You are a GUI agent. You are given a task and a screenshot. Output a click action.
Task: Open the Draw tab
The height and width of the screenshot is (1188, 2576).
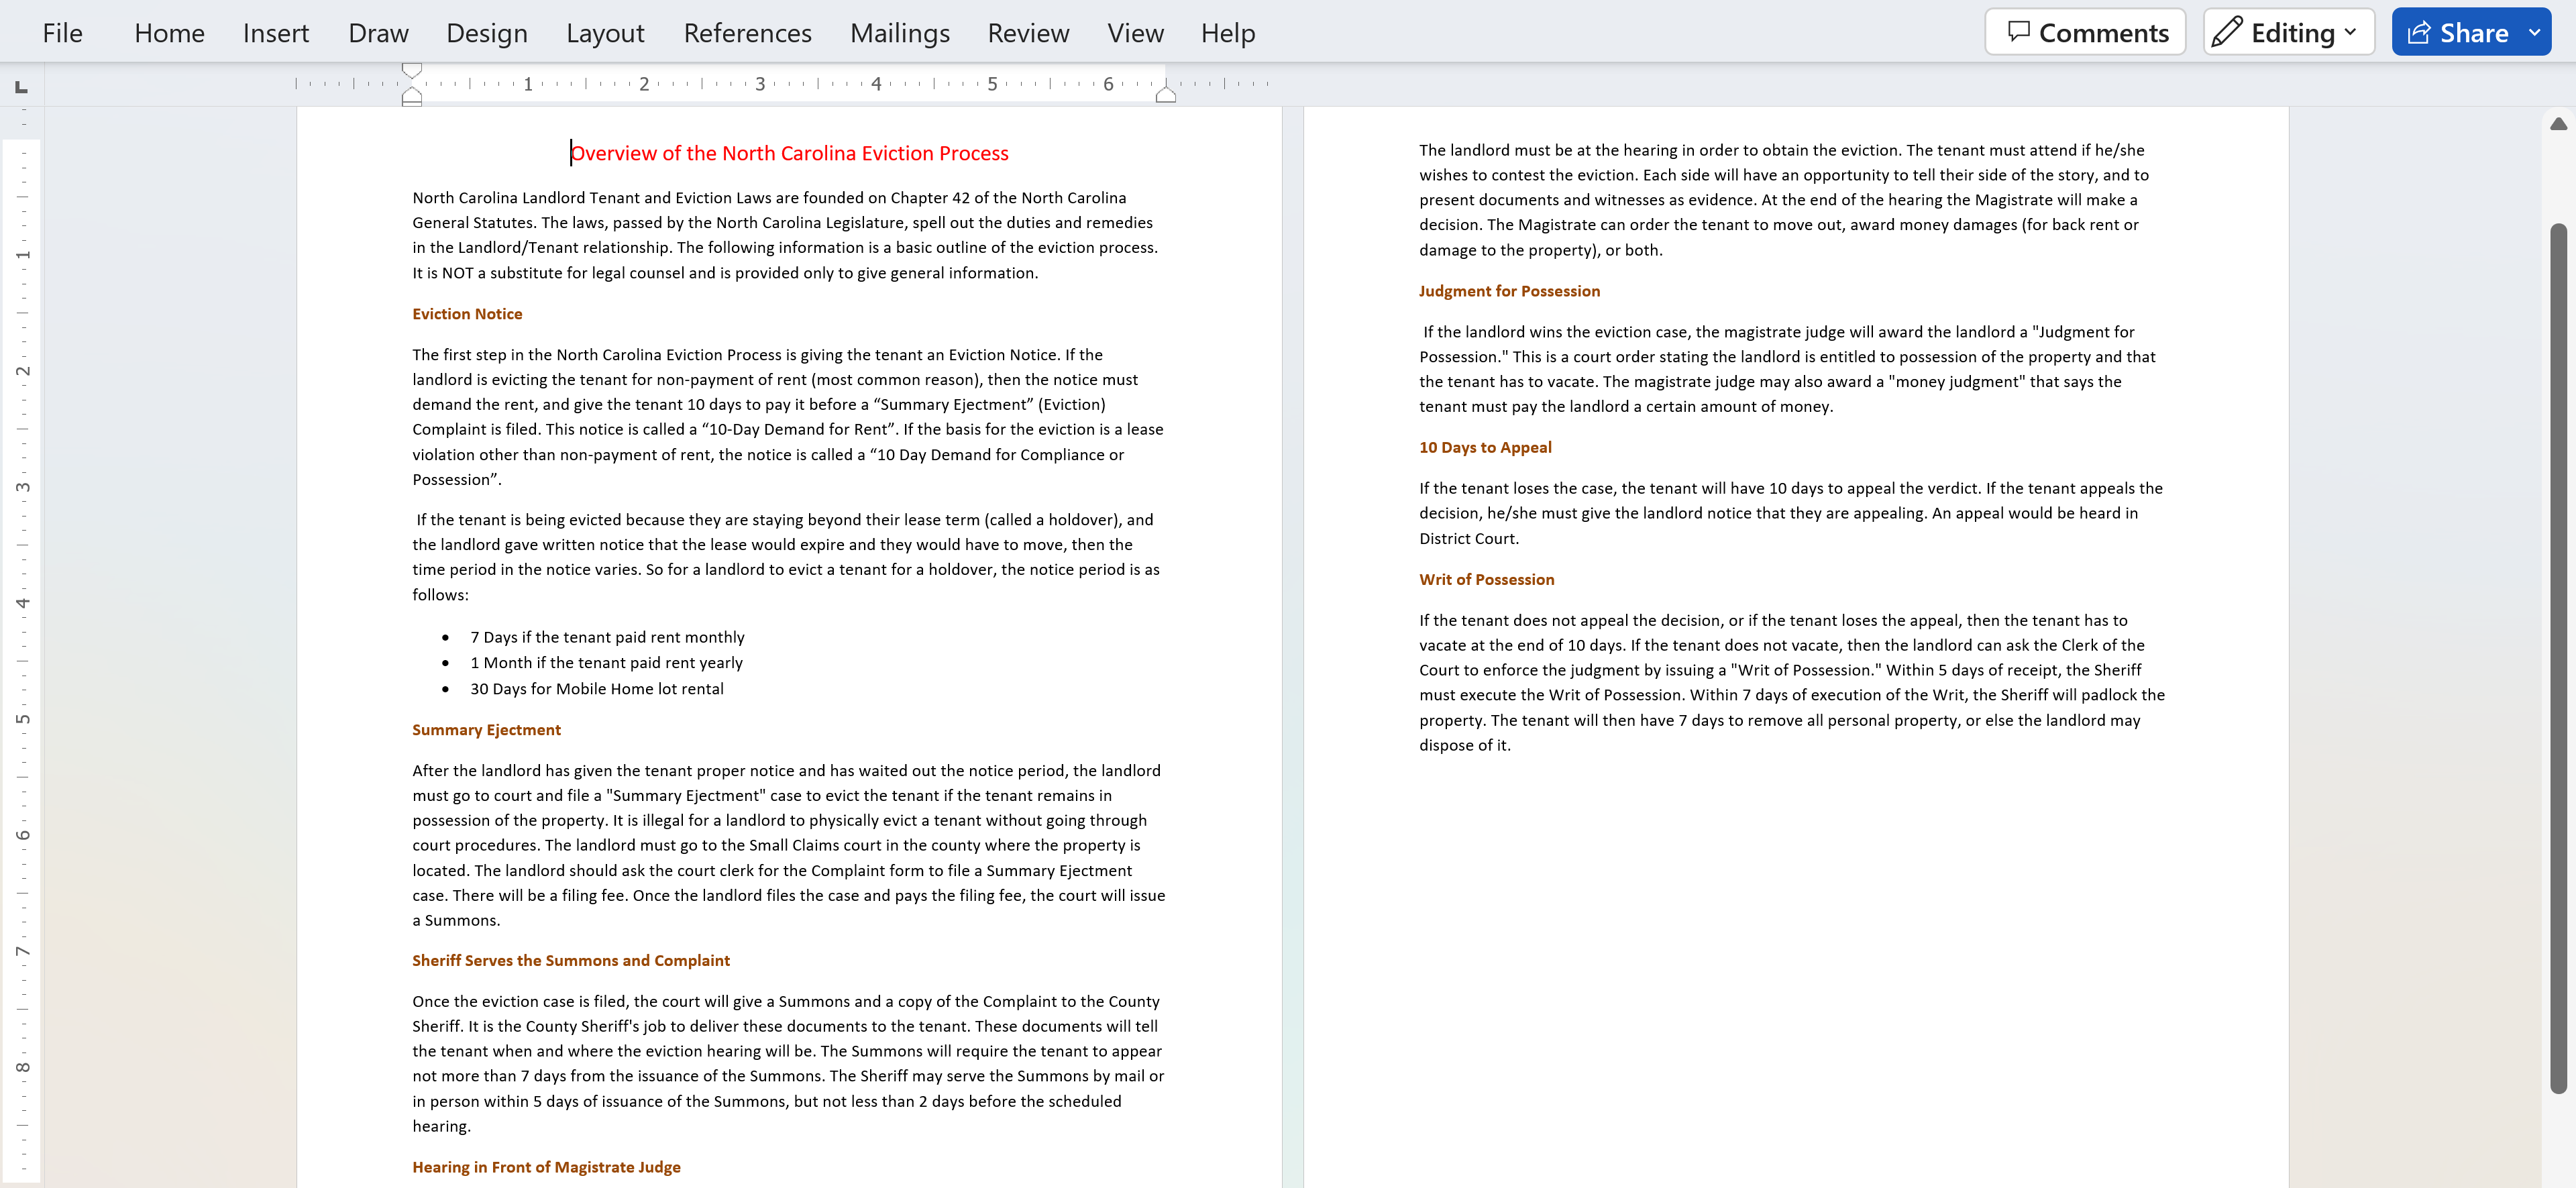click(378, 33)
